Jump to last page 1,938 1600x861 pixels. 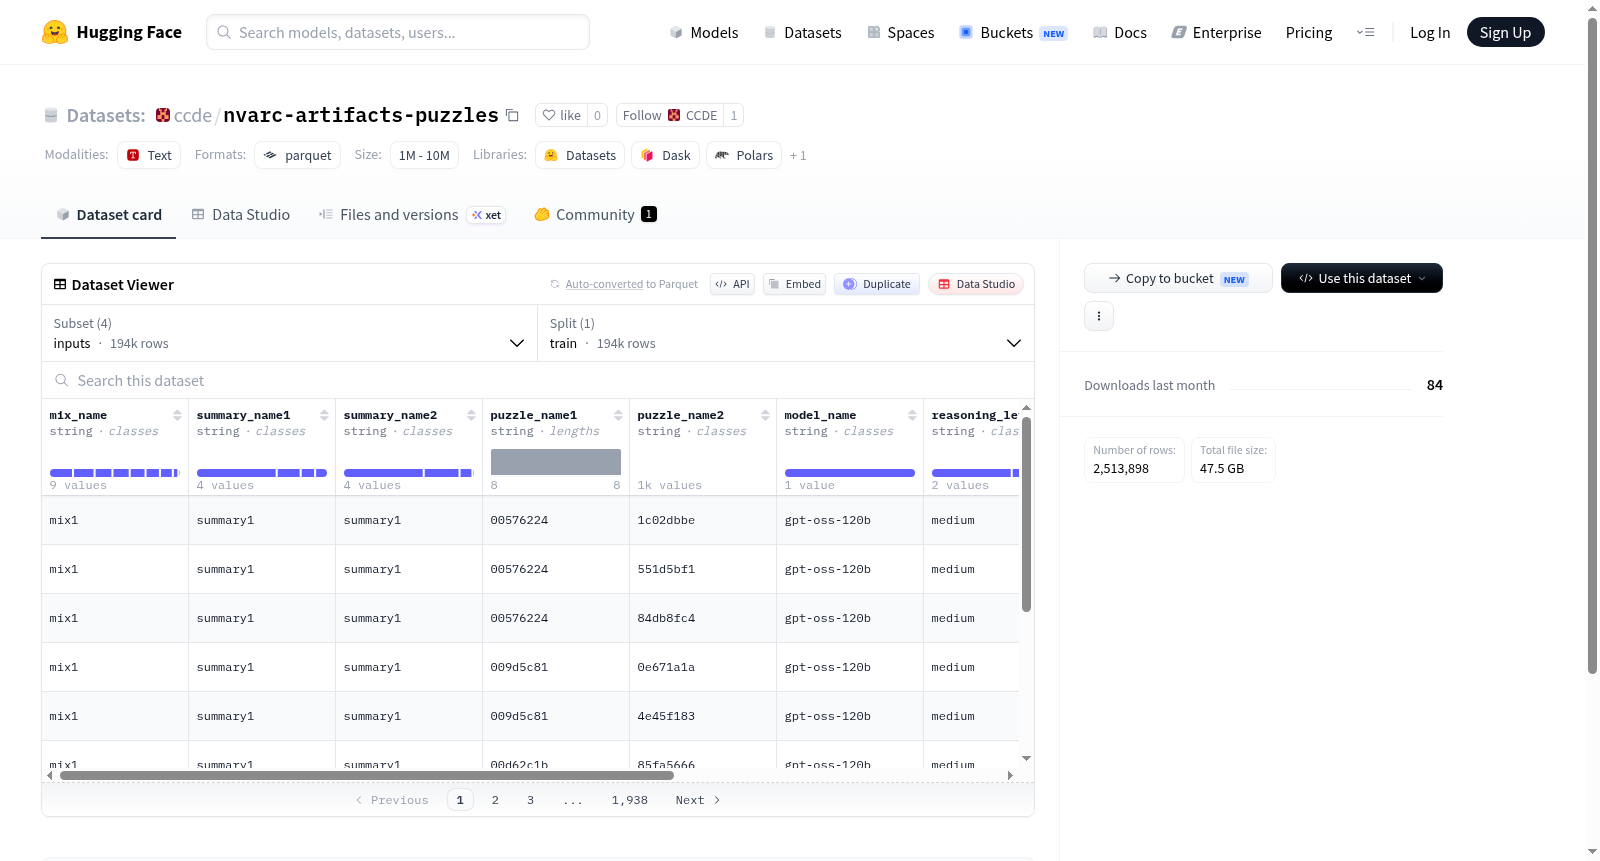(630, 800)
